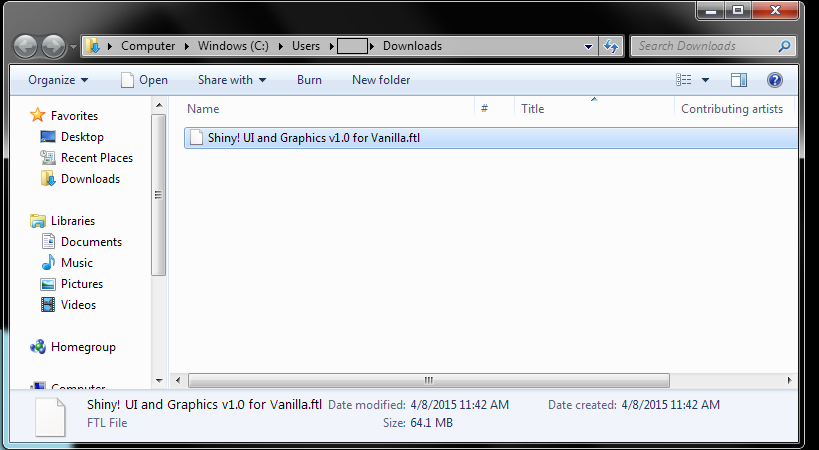The width and height of the screenshot is (819, 450).
Task: Click the Burn toolbar button
Action: (309, 80)
